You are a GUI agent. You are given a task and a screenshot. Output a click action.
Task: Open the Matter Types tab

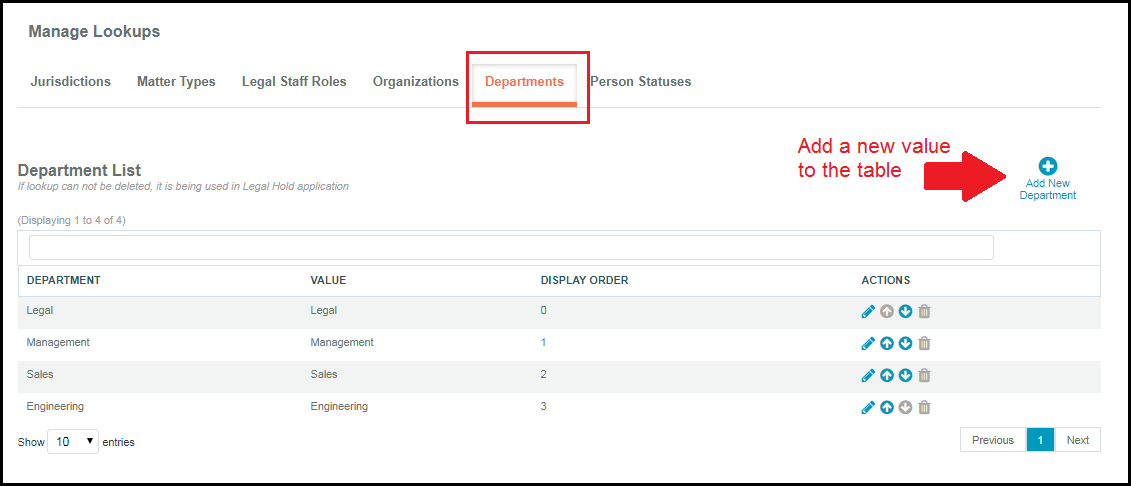pyautogui.click(x=176, y=82)
